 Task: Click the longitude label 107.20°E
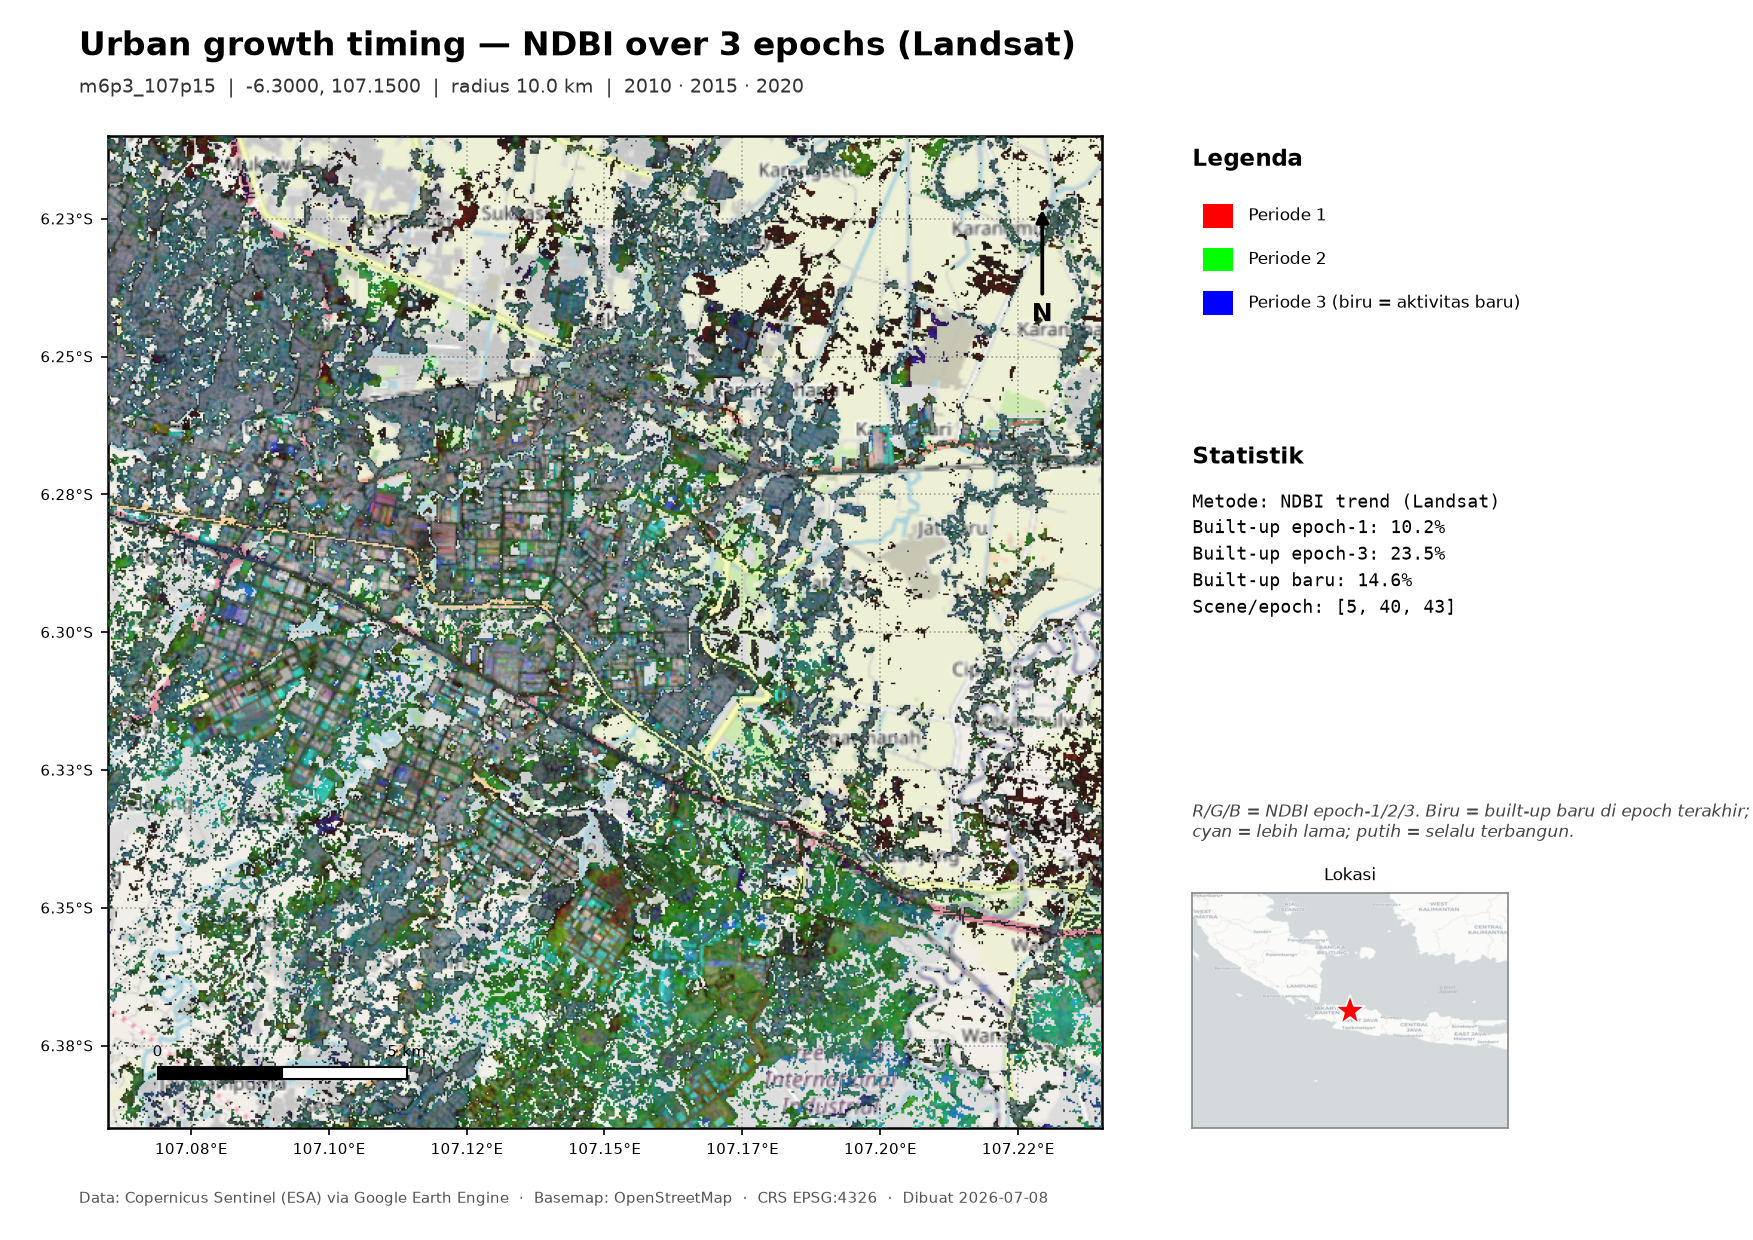[880, 1149]
